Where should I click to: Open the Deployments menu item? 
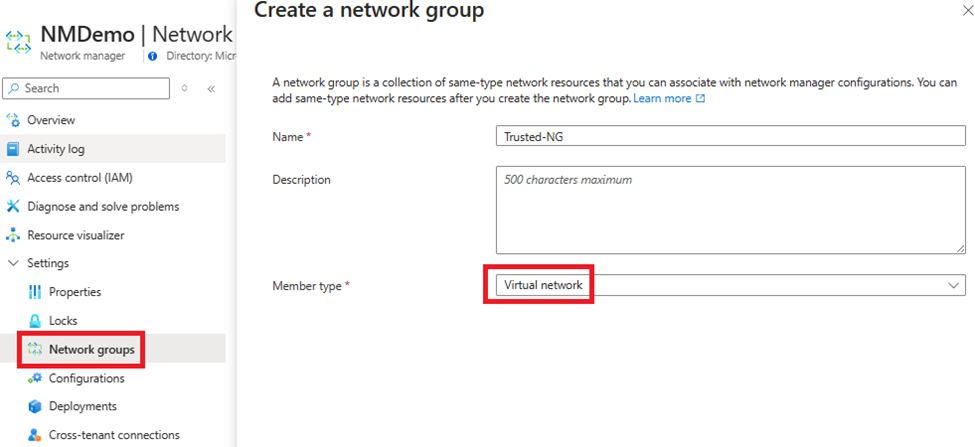82,407
